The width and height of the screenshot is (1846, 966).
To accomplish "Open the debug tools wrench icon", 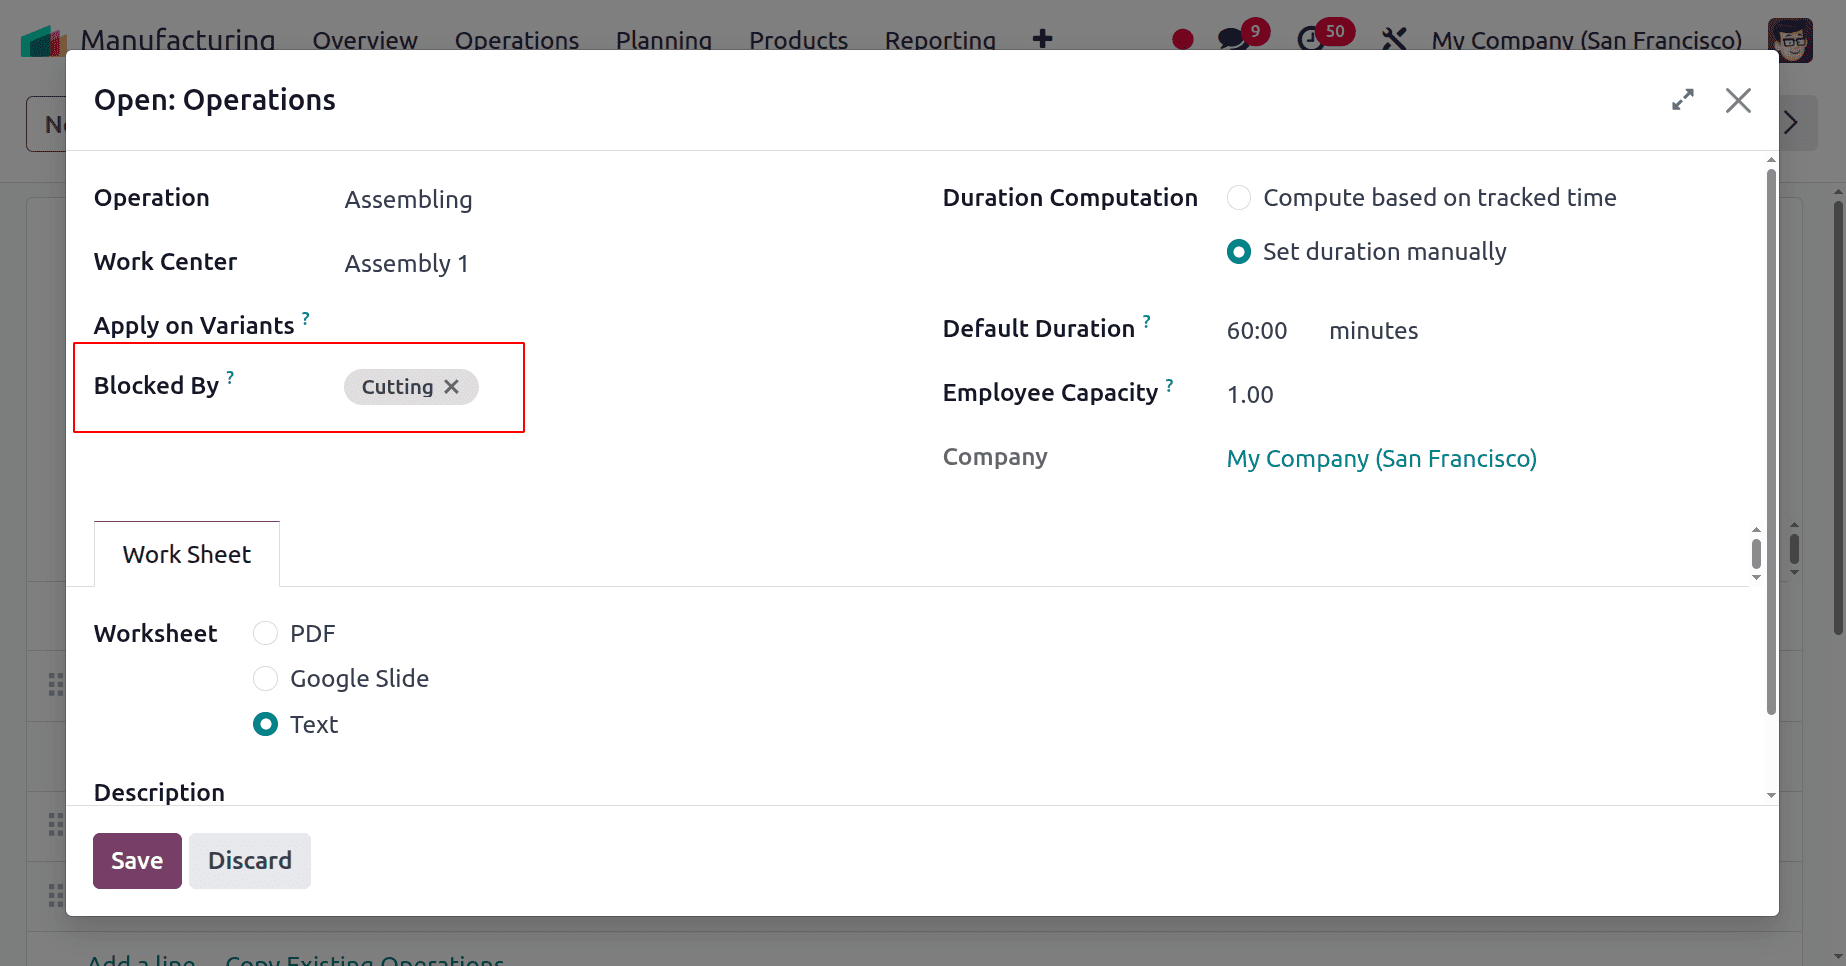I will click(x=1394, y=40).
